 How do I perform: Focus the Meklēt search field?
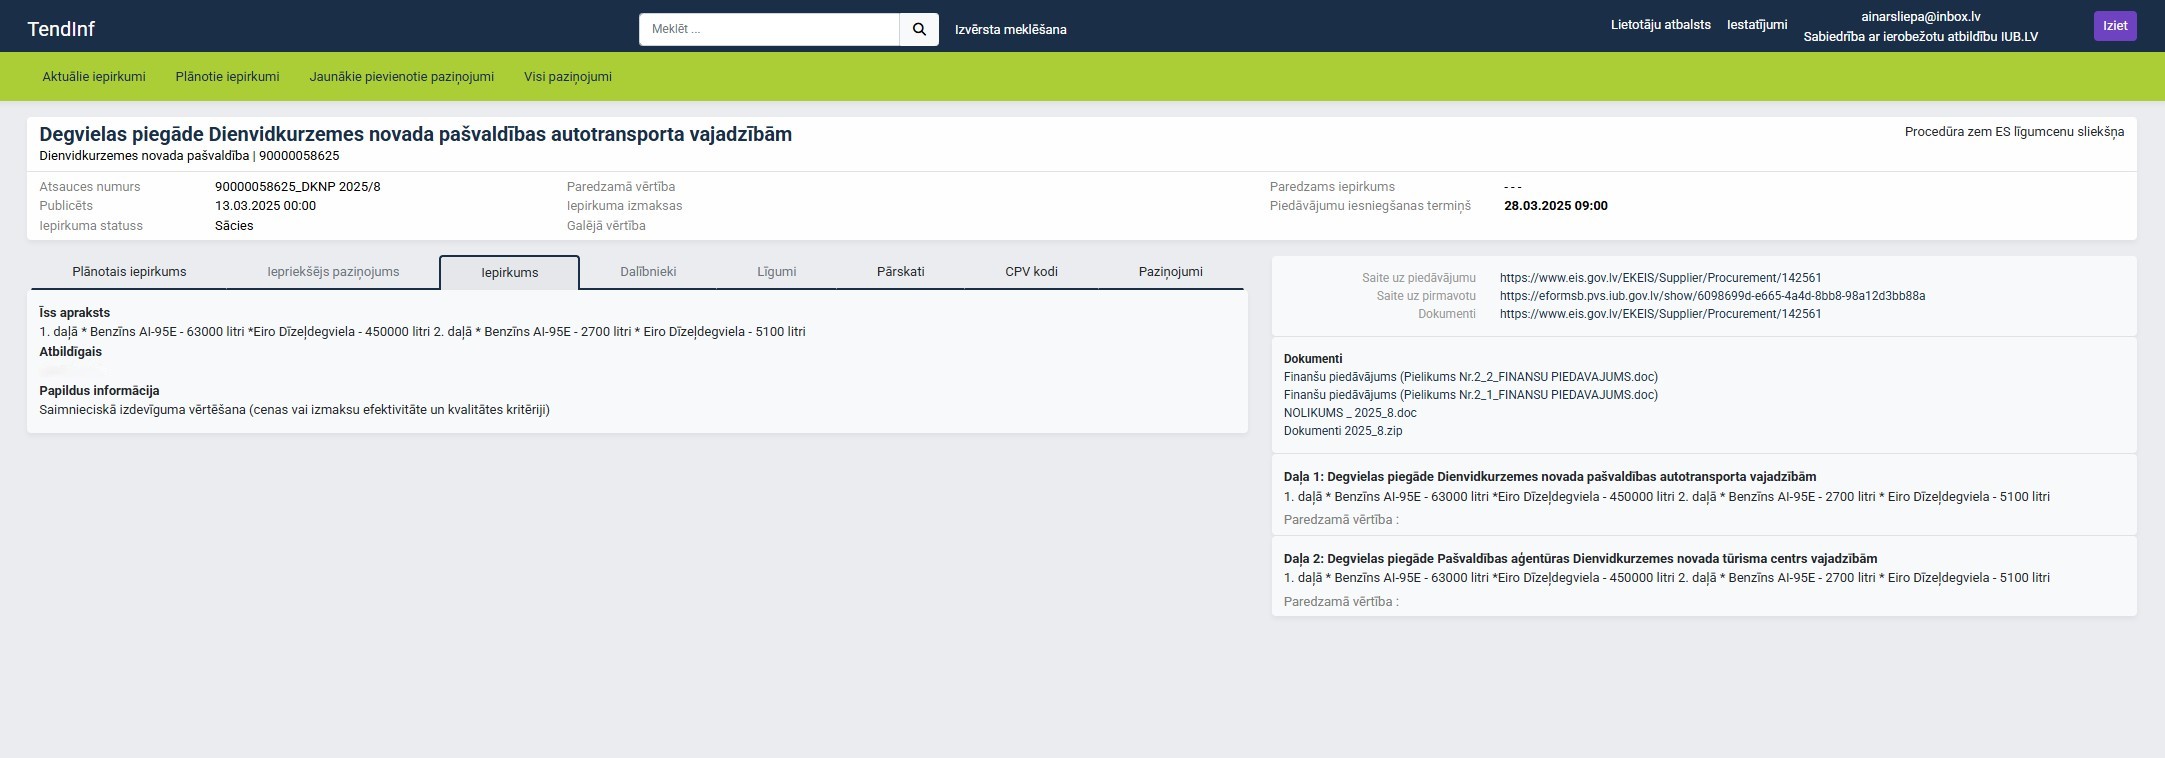[768, 29]
